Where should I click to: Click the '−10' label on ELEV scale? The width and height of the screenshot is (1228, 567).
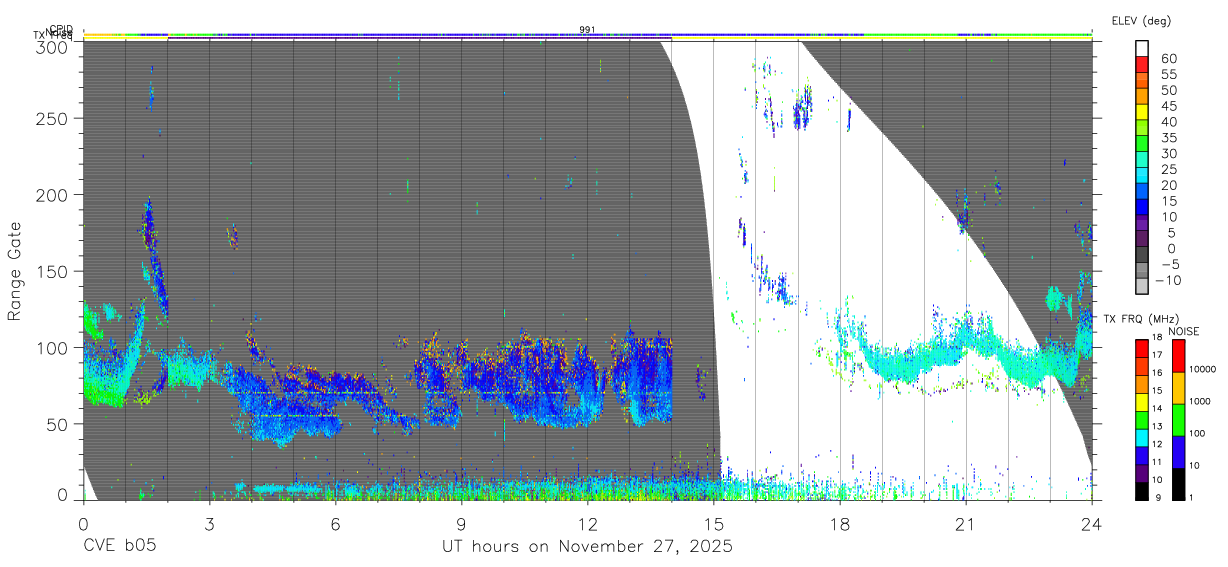point(1168,280)
